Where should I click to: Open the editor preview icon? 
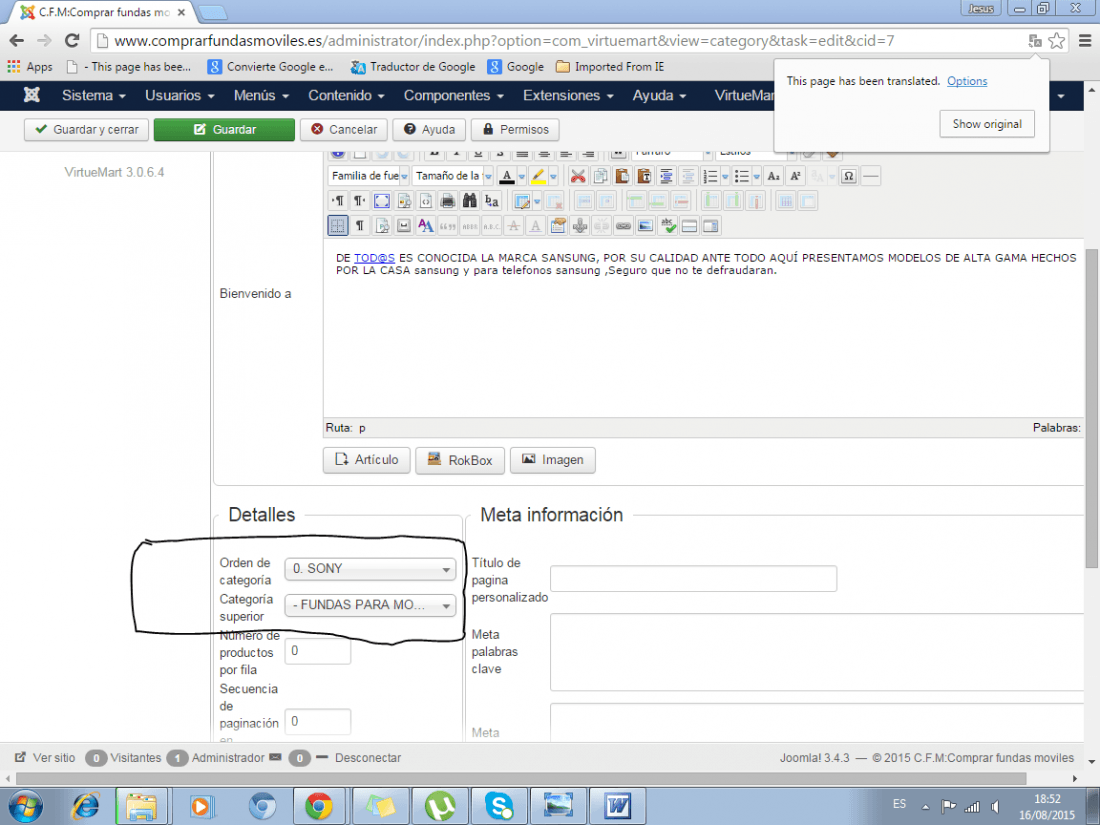click(x=404, y=201)
